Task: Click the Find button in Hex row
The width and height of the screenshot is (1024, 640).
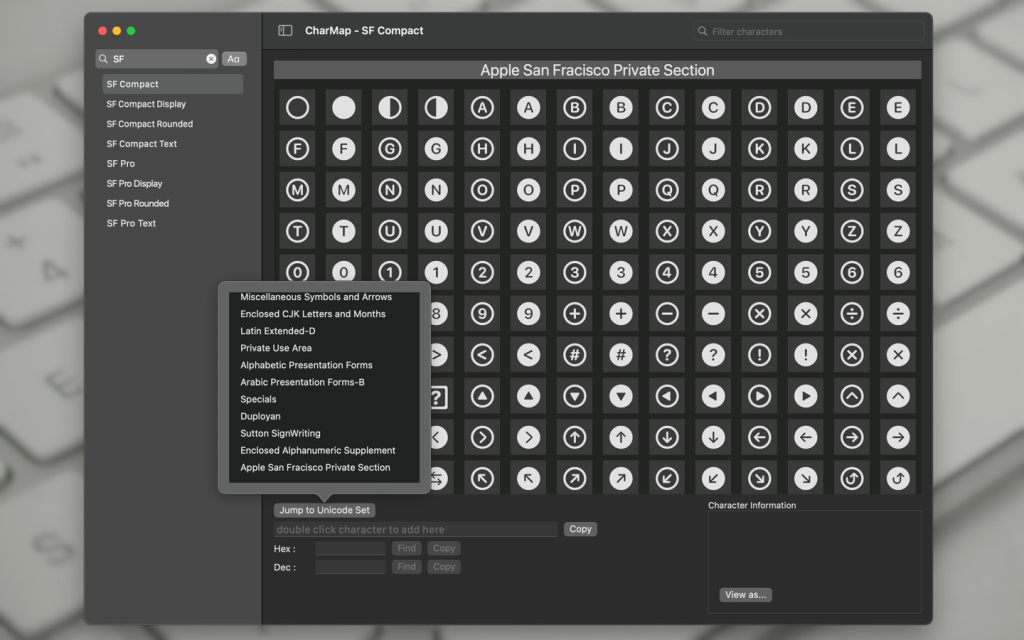Action: 406,548
